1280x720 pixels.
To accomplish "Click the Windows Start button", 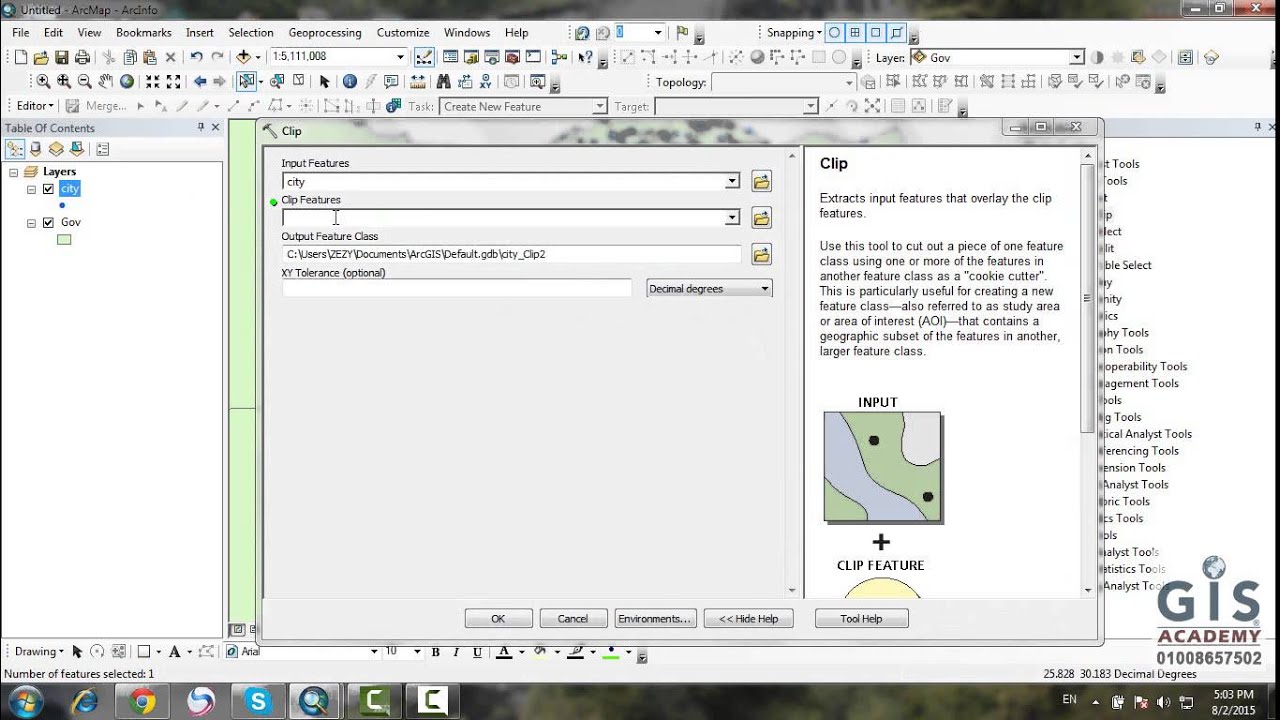I will pyautogui.click(x=24, y=702).
